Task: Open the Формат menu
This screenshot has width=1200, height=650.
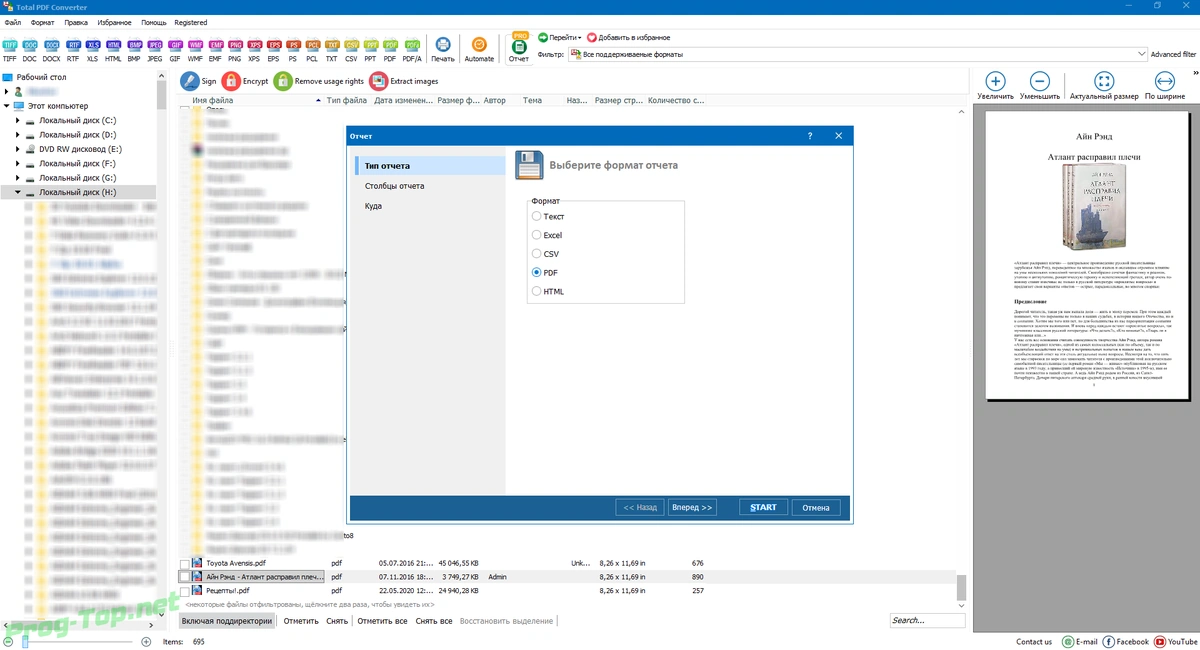Action: point(43,22)
